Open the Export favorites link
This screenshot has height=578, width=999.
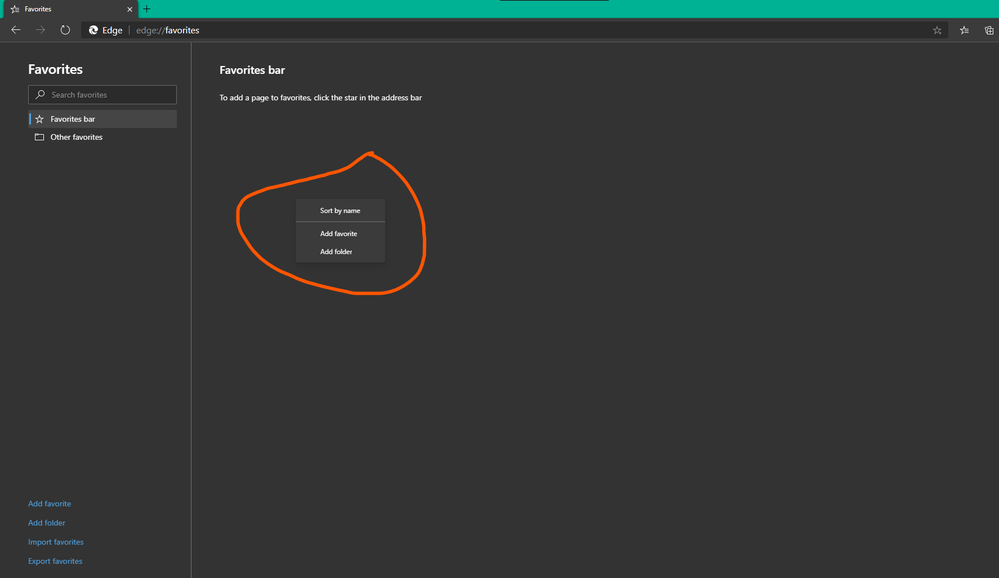pos(54,560)
